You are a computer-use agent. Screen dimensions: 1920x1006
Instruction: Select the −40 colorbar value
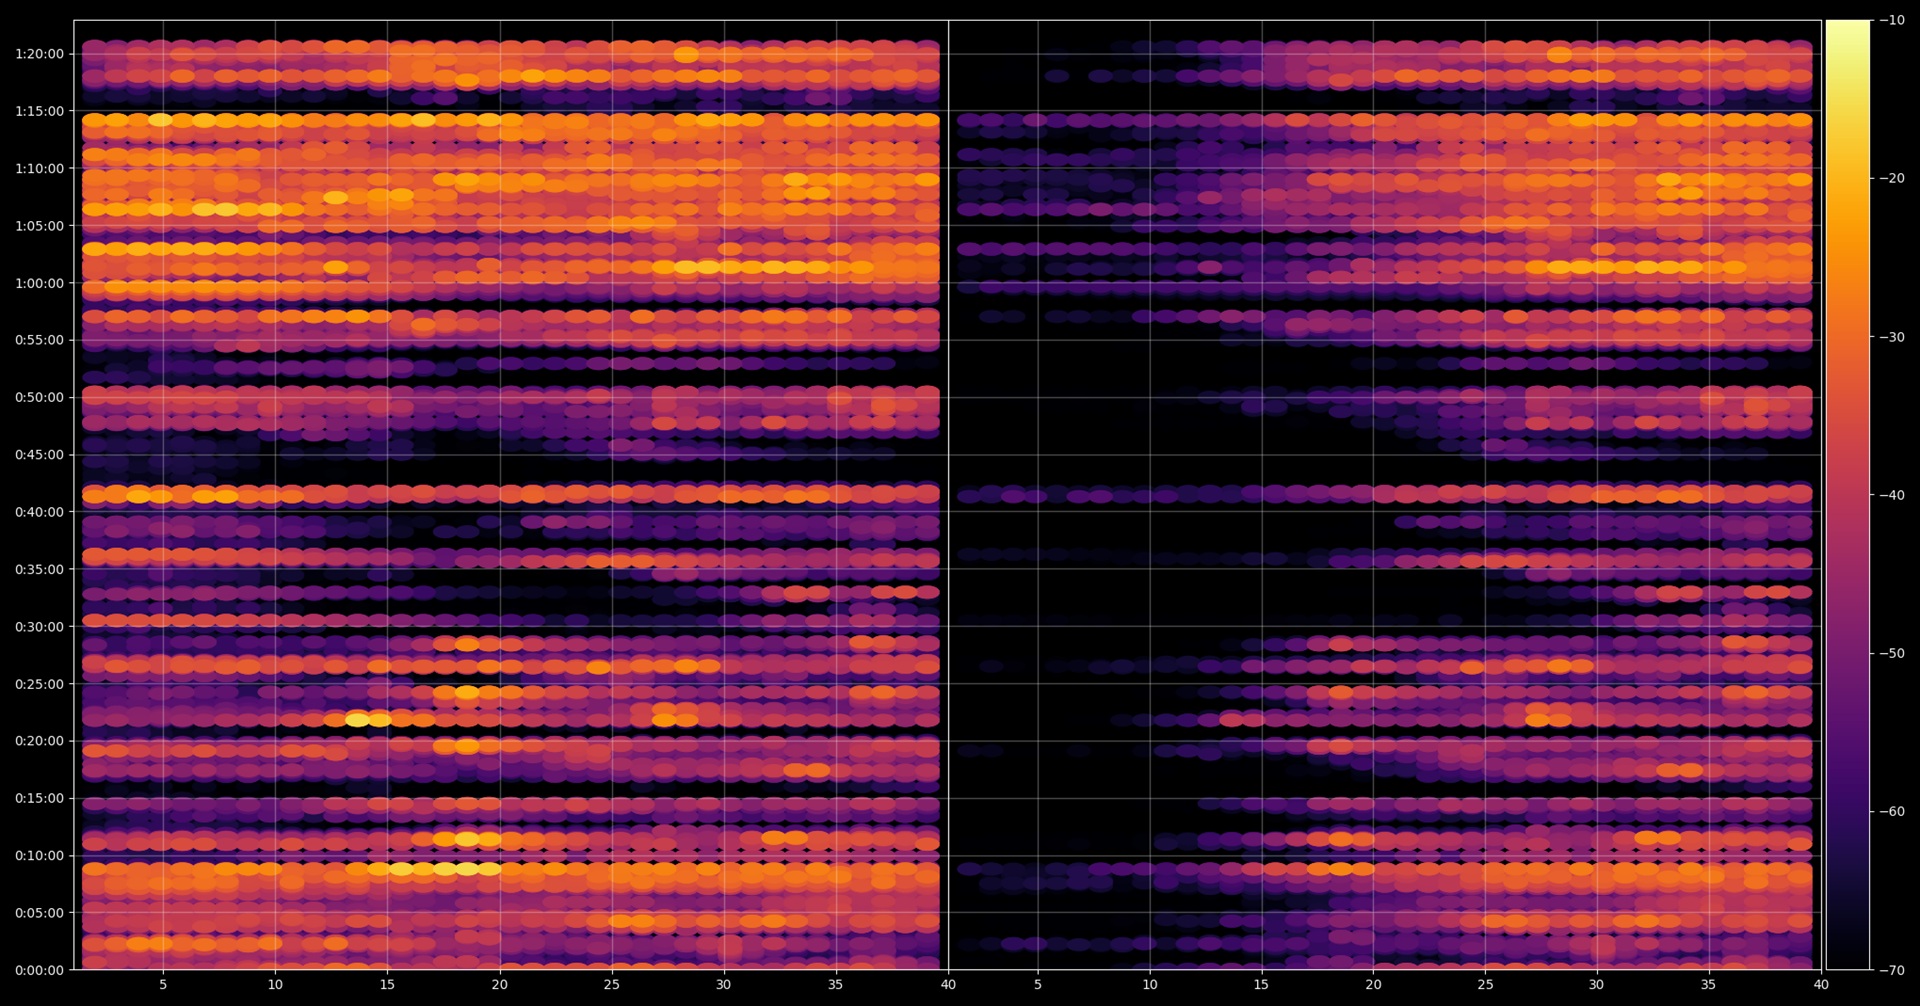[x=1892, y=495]
